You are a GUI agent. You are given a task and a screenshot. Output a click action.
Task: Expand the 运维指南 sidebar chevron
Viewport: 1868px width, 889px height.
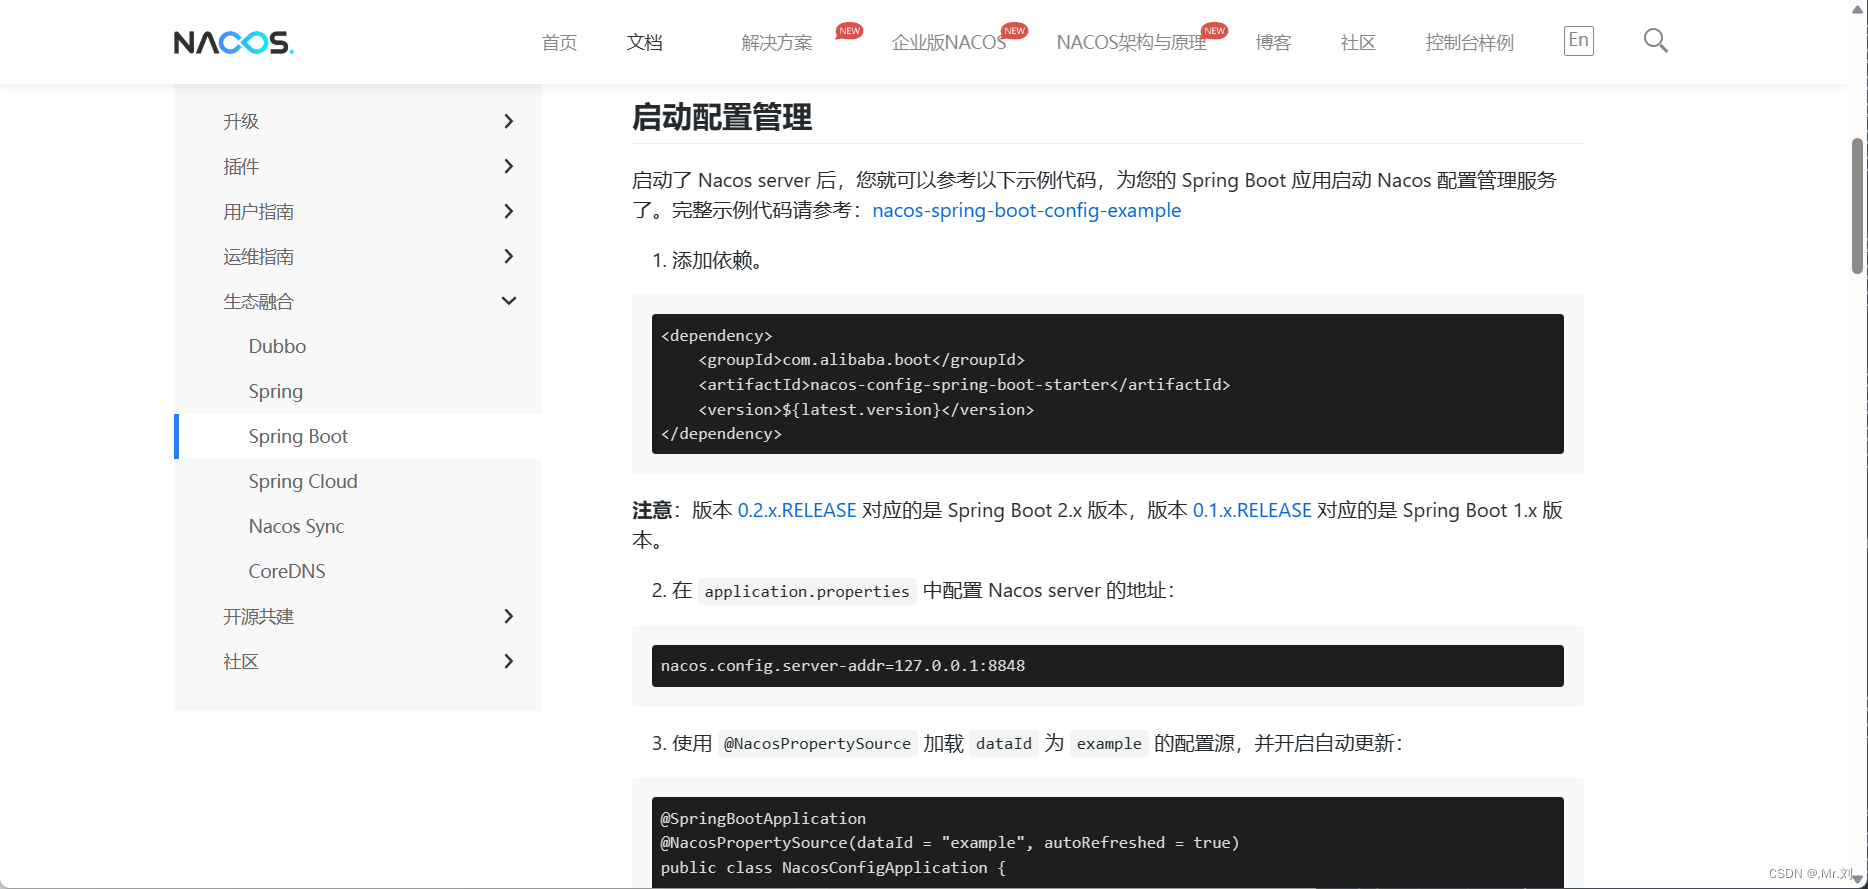508,256
